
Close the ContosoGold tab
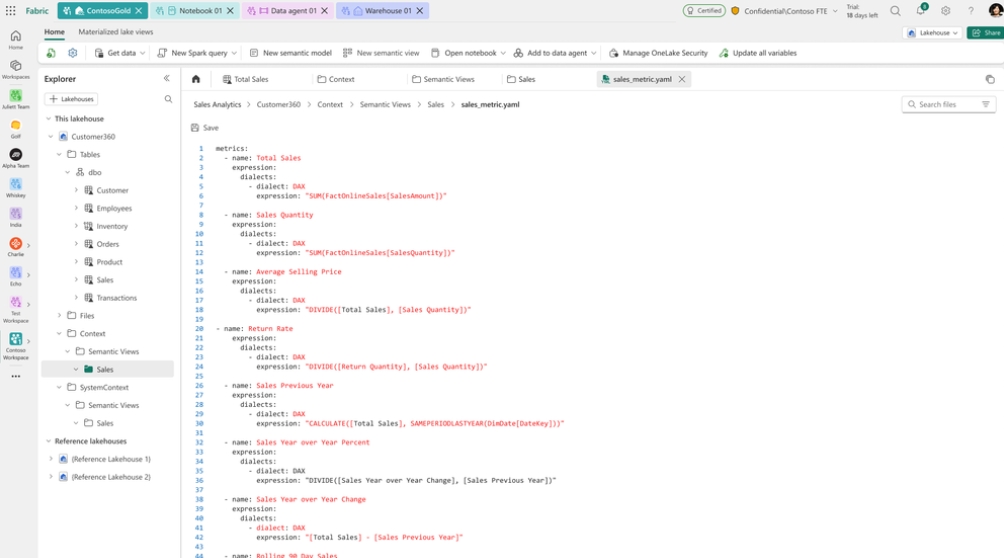coord(138,11)
